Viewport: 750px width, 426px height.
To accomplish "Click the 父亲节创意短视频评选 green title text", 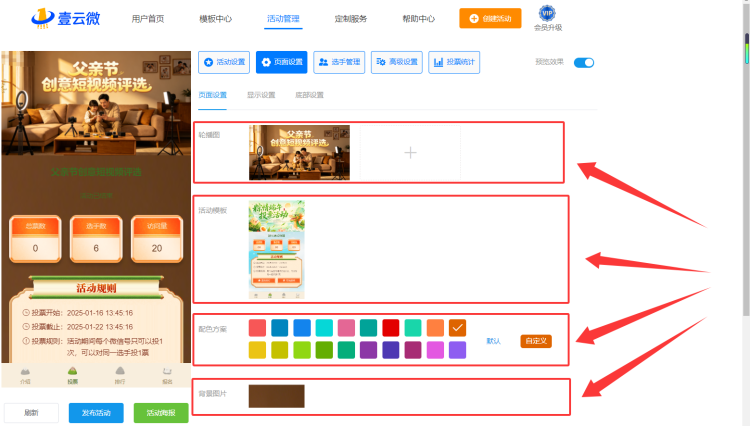I will tap(96, 172).
